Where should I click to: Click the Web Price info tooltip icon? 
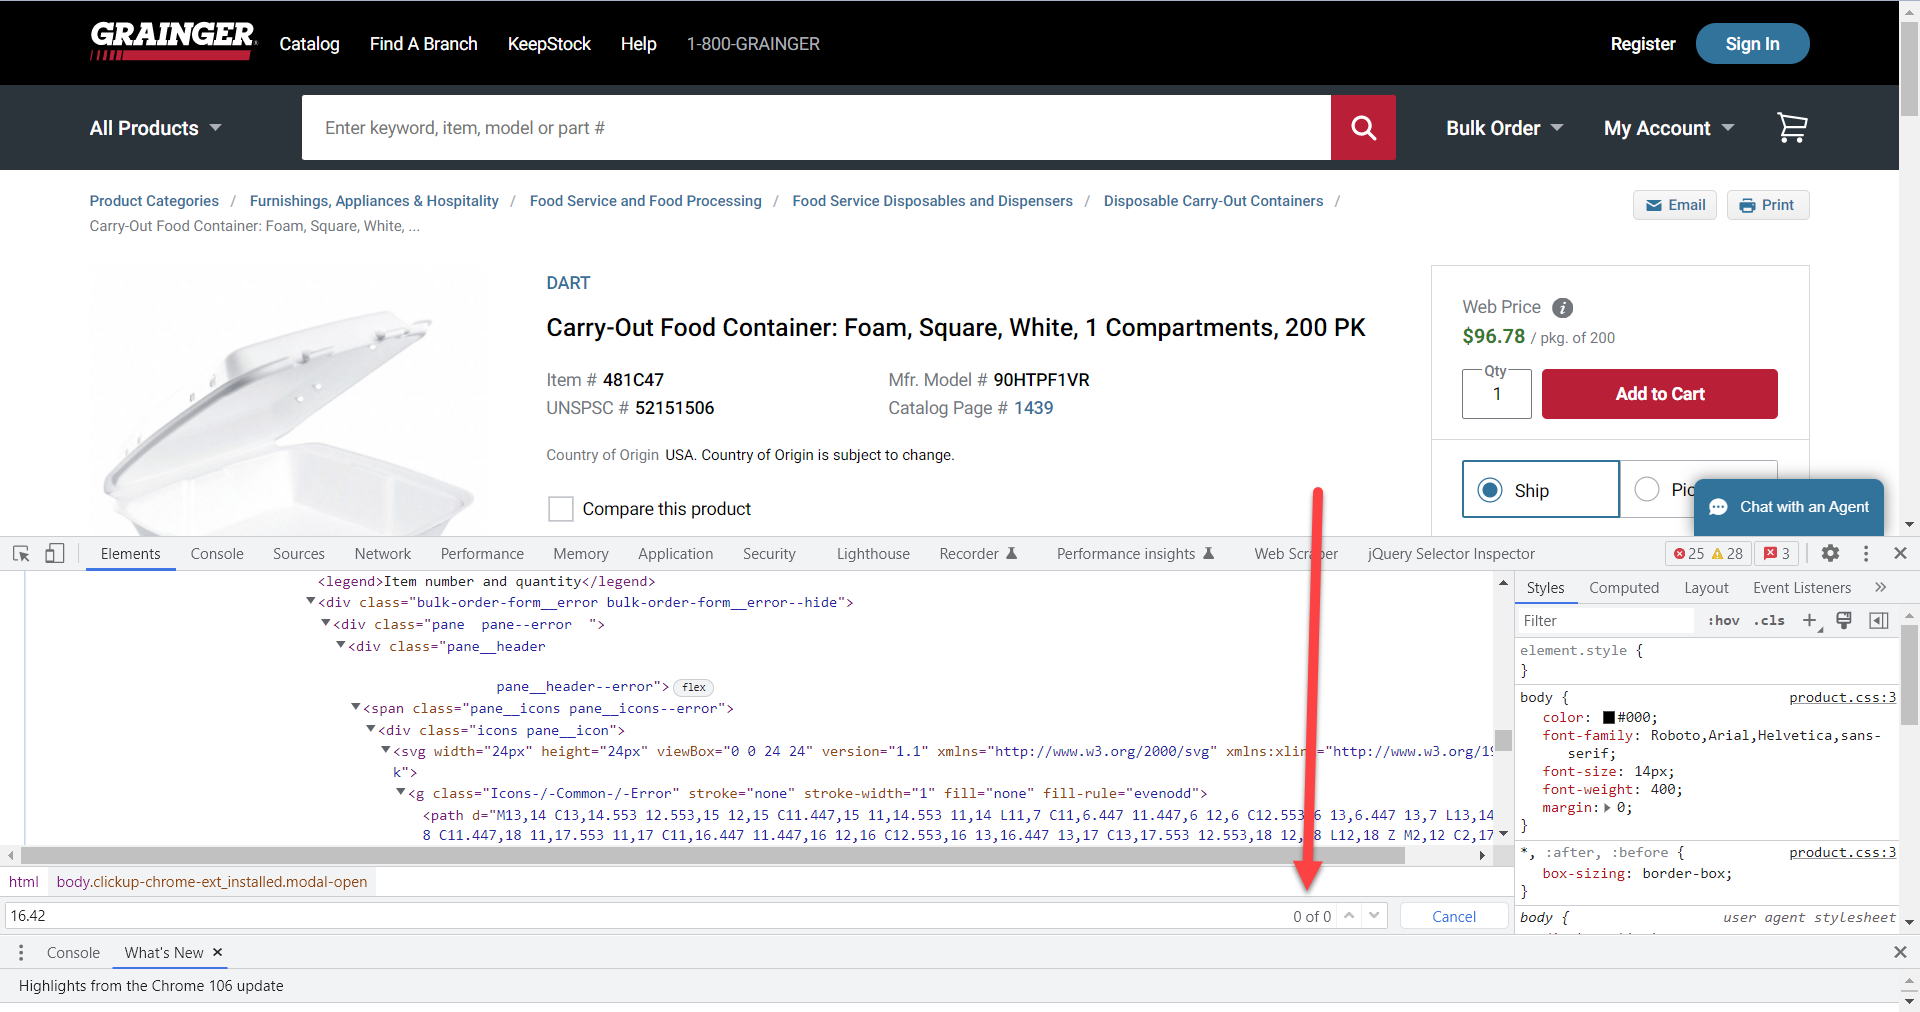(1562, 307)
